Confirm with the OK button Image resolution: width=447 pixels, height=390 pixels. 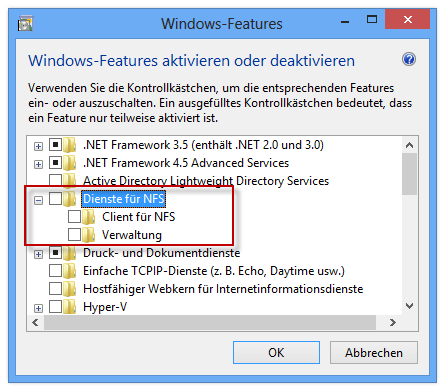point(276,352)
